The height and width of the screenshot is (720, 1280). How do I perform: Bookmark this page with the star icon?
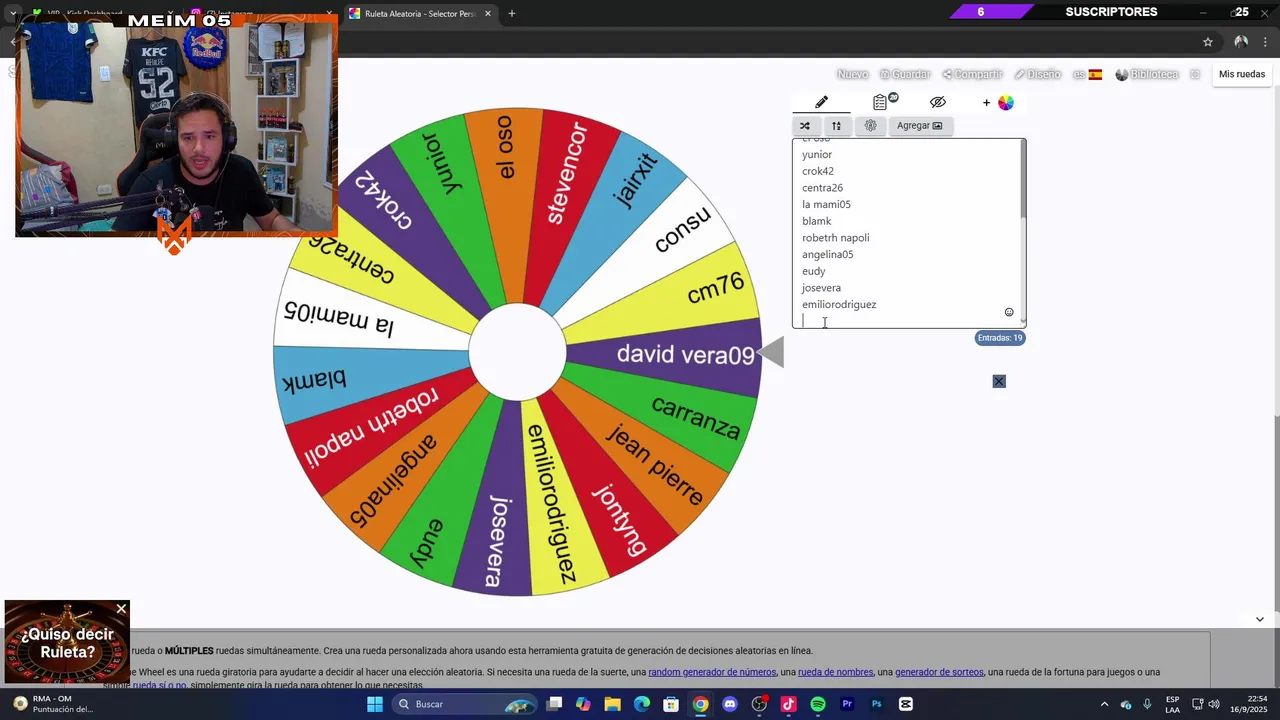[x=1208, y=42]
